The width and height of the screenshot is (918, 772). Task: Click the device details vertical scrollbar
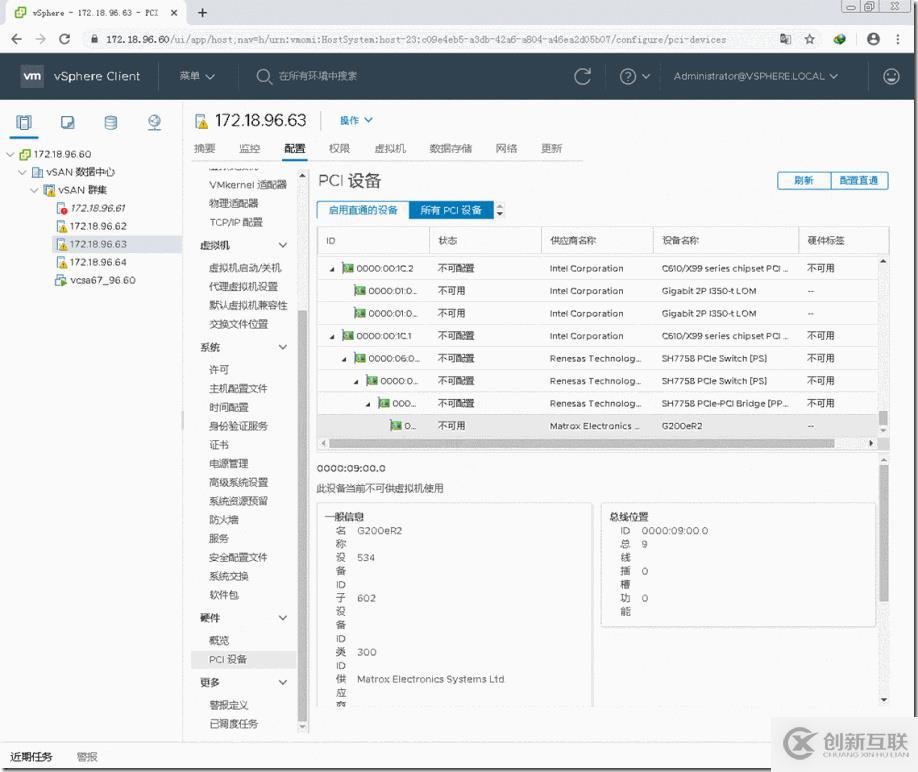click(883, 533)
